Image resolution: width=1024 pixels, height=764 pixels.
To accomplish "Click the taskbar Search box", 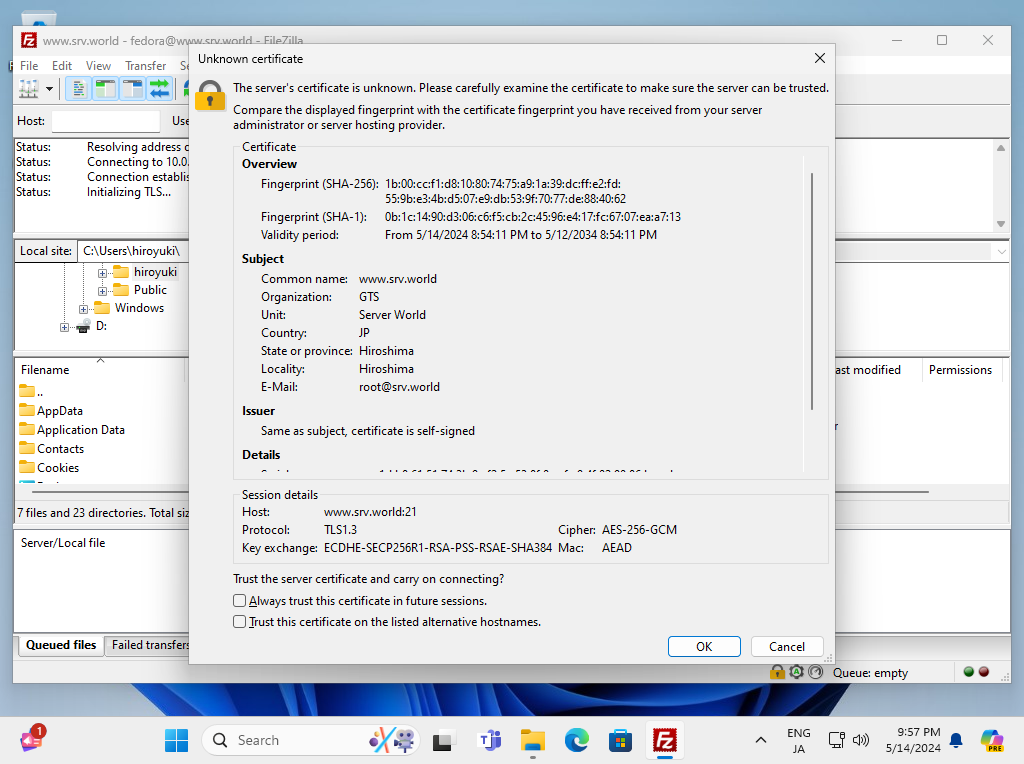I will (x=311, y=740).
